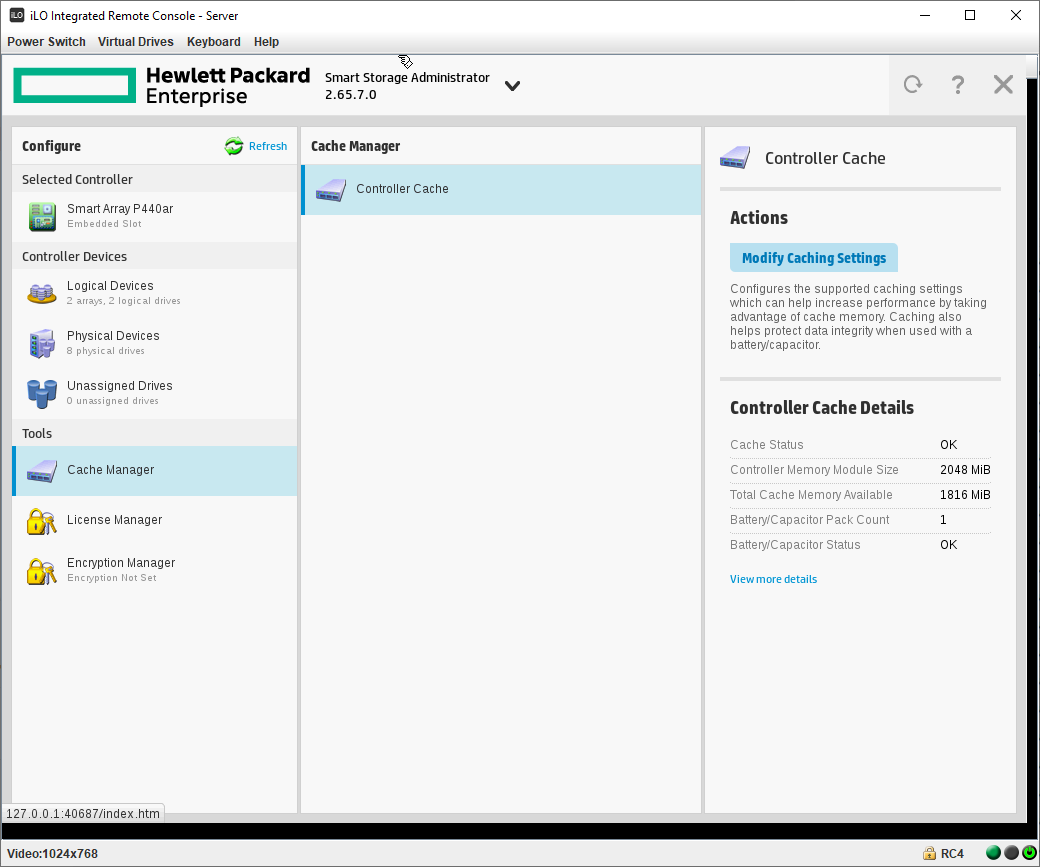1040x867 pixels.
Task: Click the Controller Cache icon in Cache Manager list
Action: click(330, 190)
